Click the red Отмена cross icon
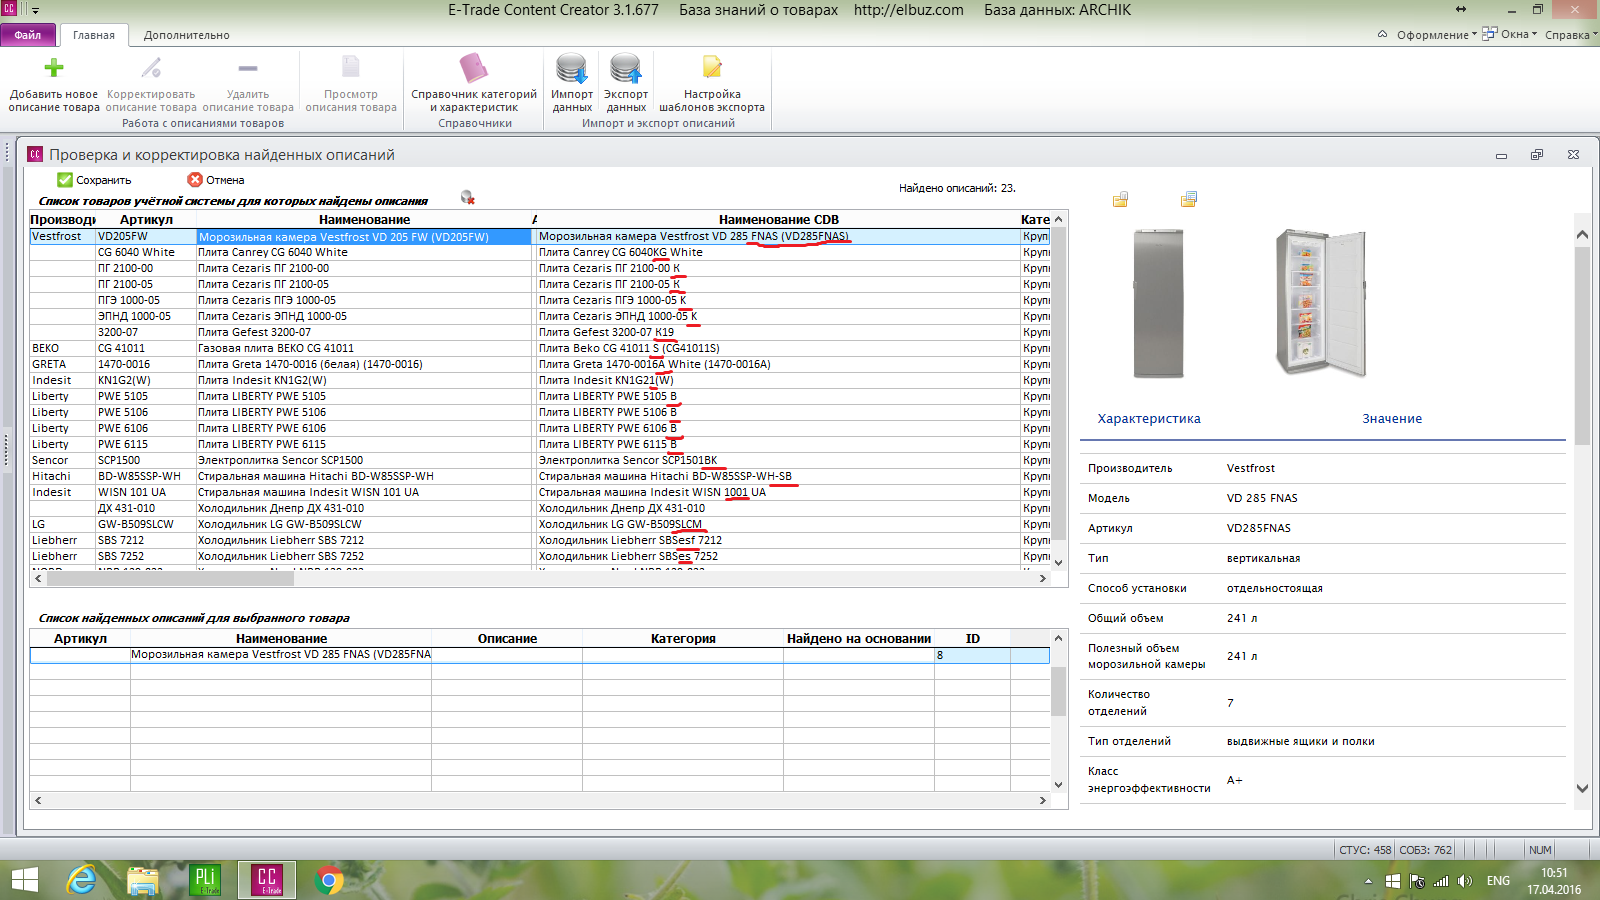This screenshot has width=1600, height=900. tap(195, 180)
